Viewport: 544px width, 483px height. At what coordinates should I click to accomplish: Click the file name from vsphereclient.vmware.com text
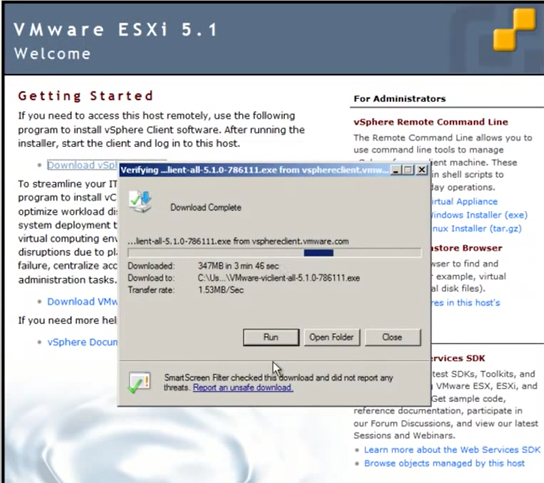click(238, 241)
